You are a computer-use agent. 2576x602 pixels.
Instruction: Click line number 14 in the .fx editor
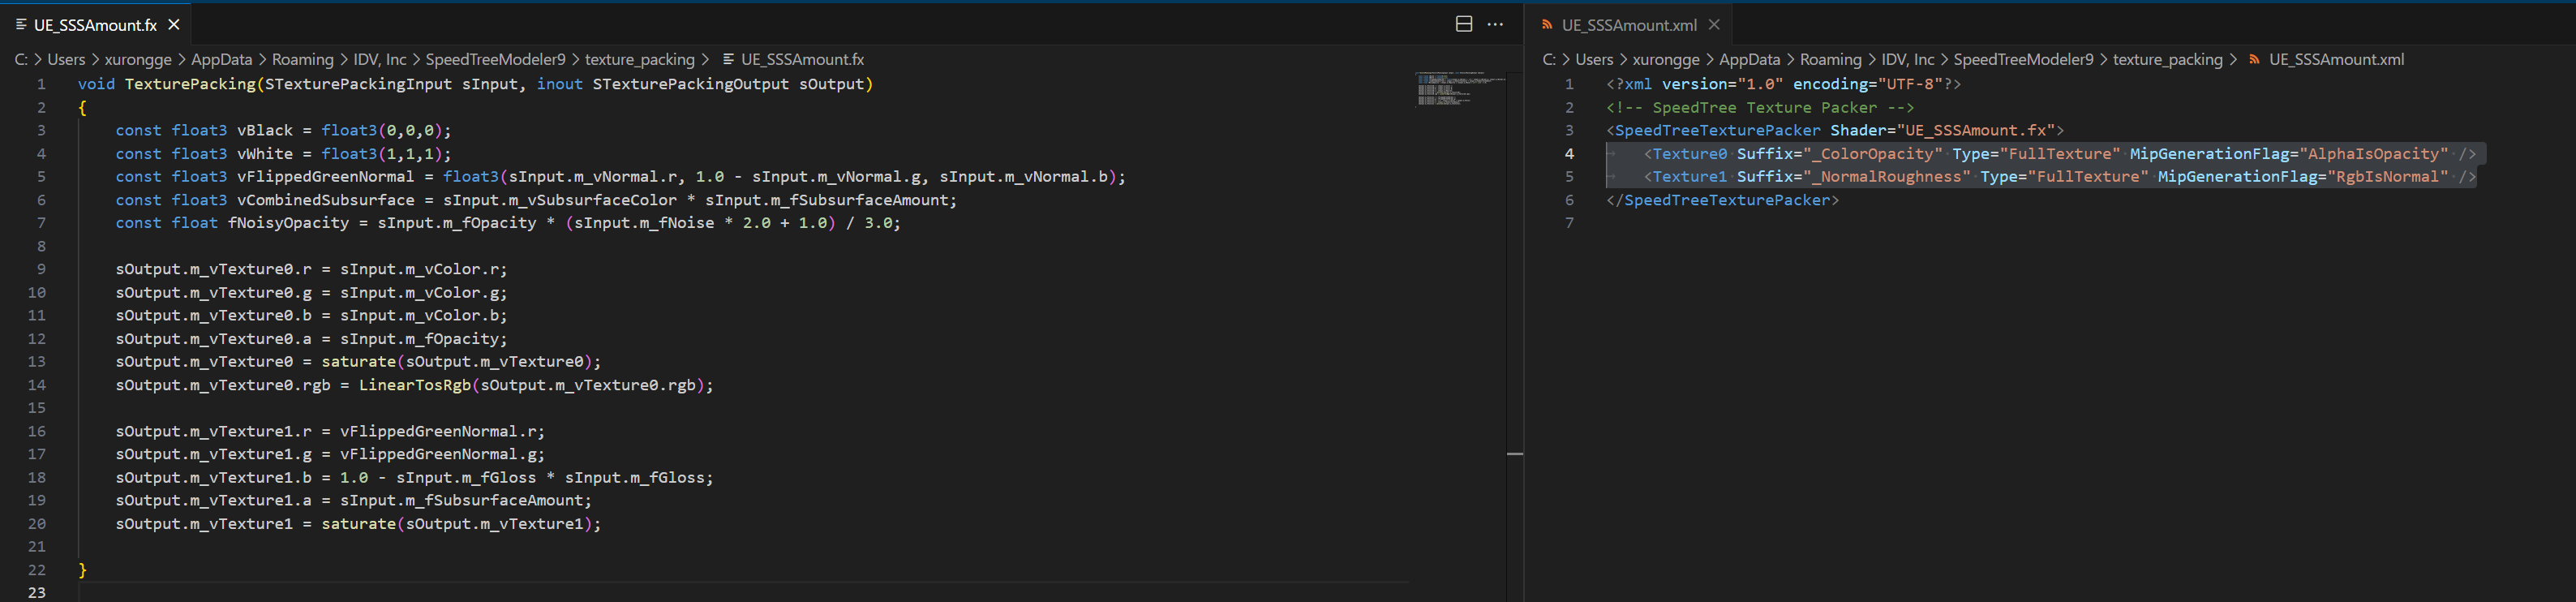37,385
